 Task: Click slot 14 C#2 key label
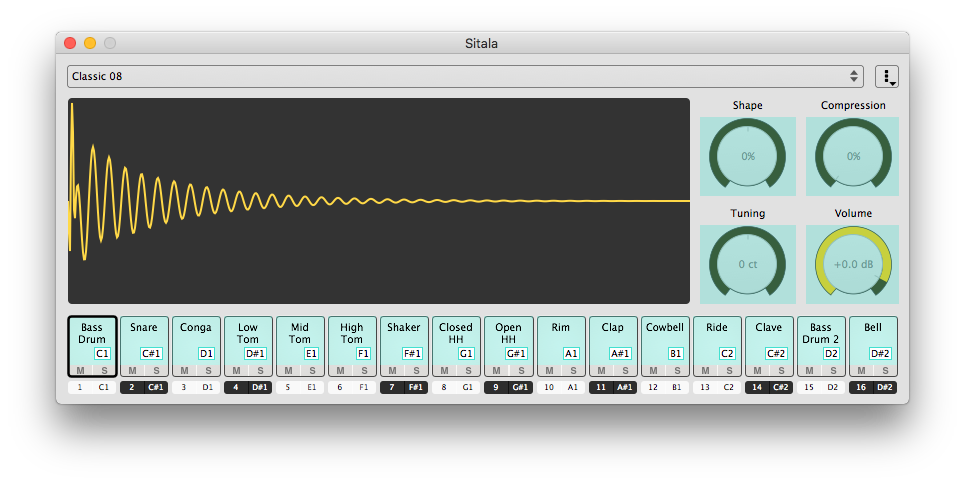pyautogui.click(x=769, y=387)
